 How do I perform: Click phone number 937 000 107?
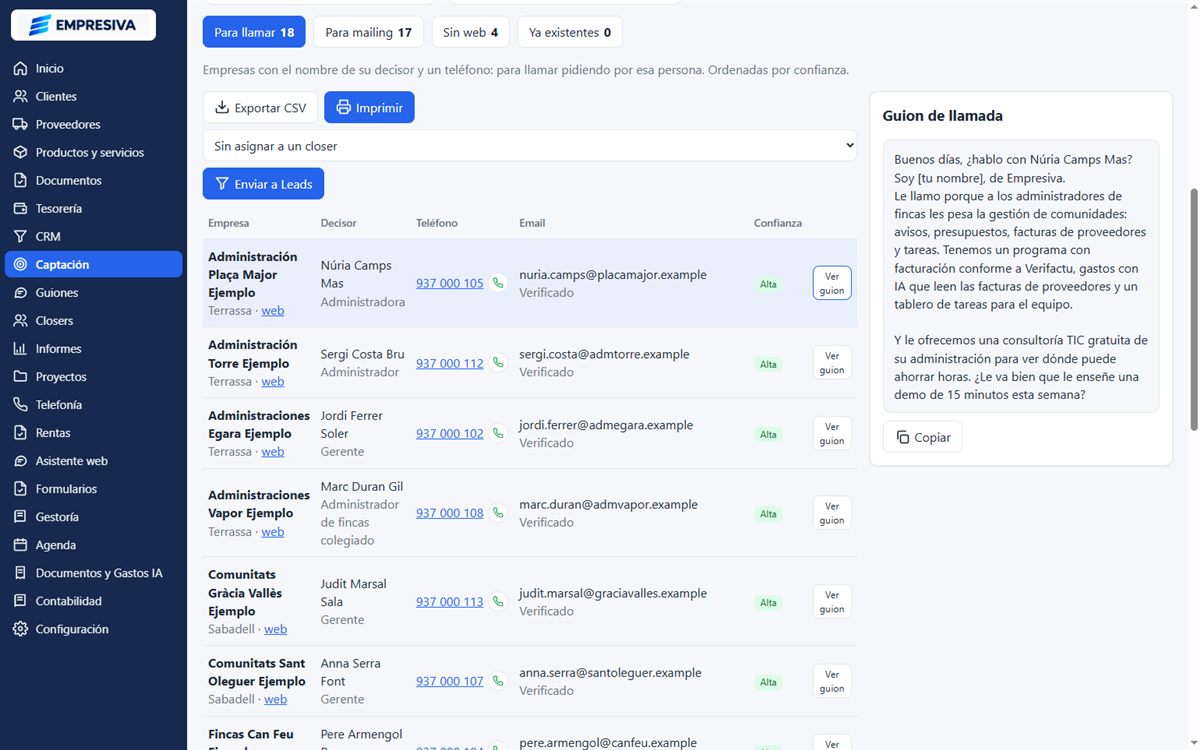(449, 682)
